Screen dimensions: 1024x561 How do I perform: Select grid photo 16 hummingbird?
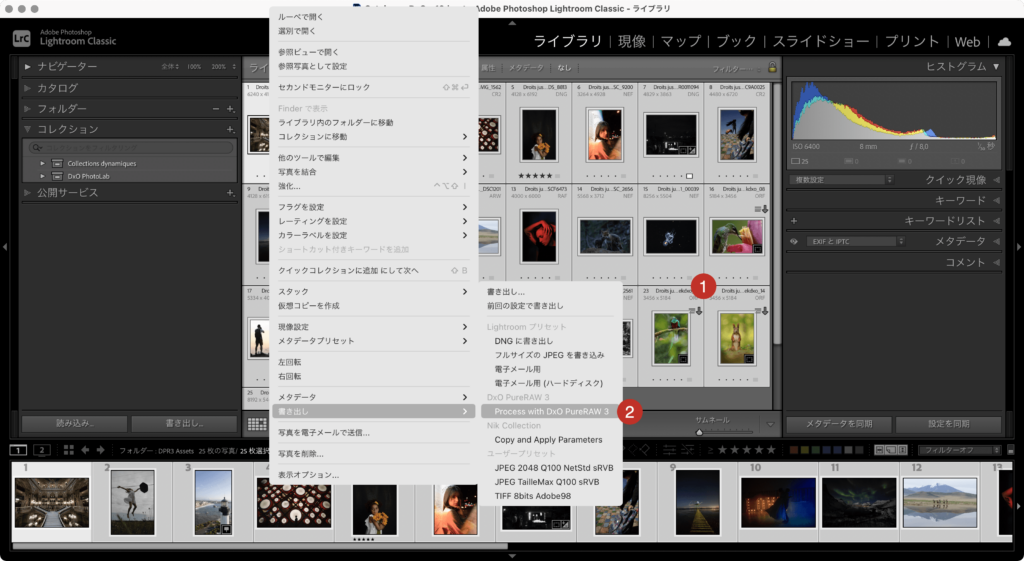click(x=736, y=236)
